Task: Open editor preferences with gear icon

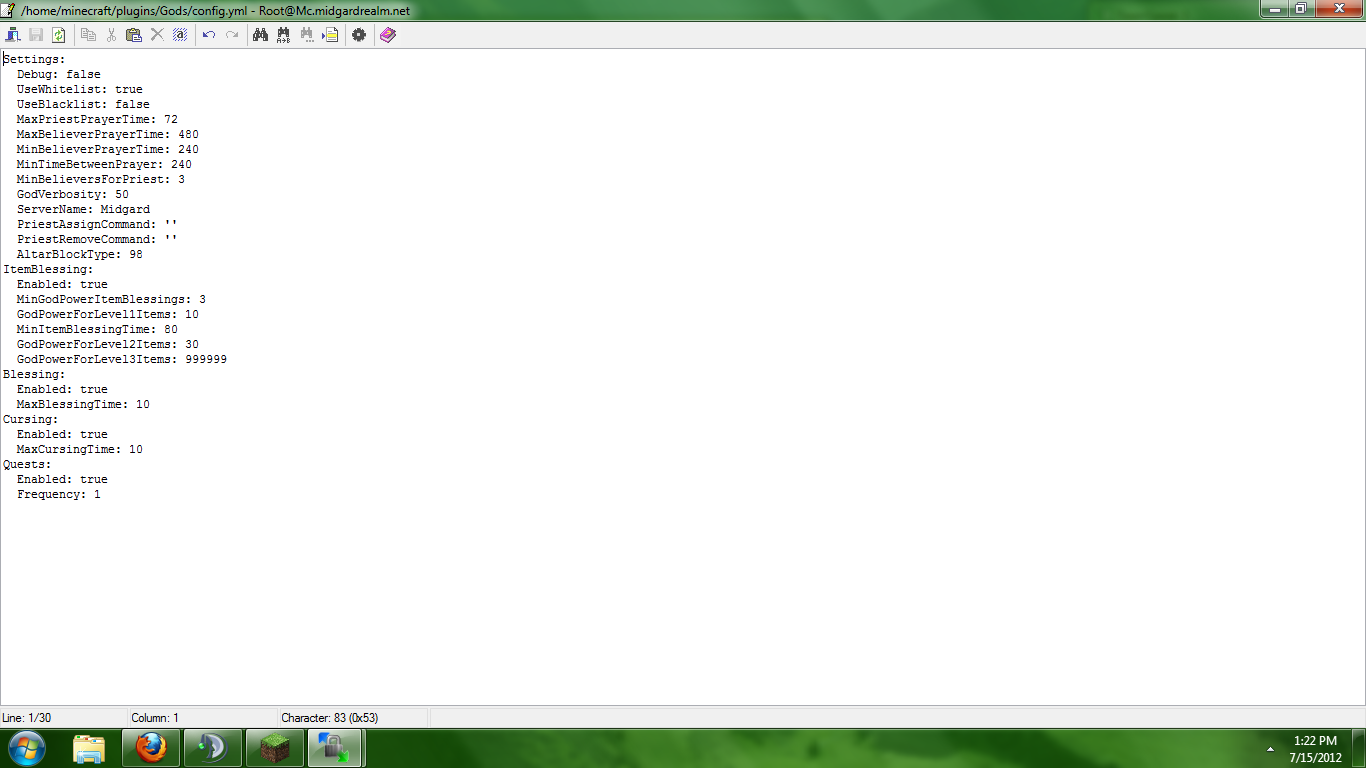Action: (358, 34)
